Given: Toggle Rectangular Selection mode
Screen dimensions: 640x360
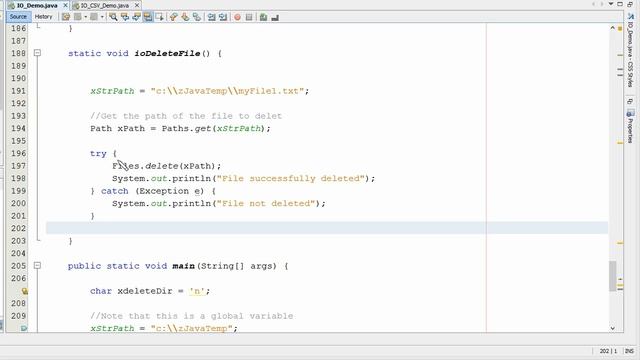Looking at the screenshot, I should pos(159,17).
